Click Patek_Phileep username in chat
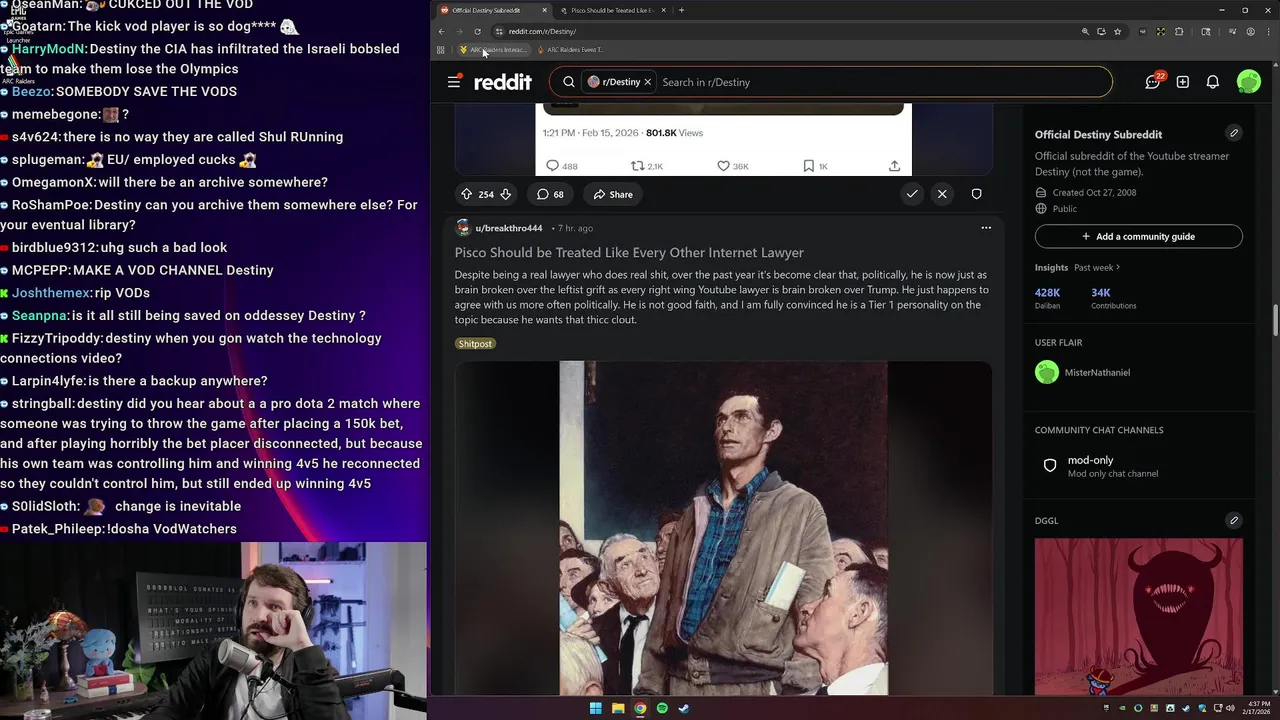The height and width of the screenshot is (720, 1280). tap(58, 529)
